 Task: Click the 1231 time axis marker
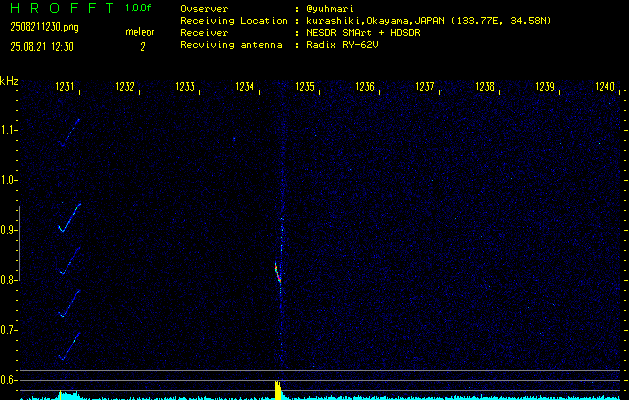(x=65, y=86)
